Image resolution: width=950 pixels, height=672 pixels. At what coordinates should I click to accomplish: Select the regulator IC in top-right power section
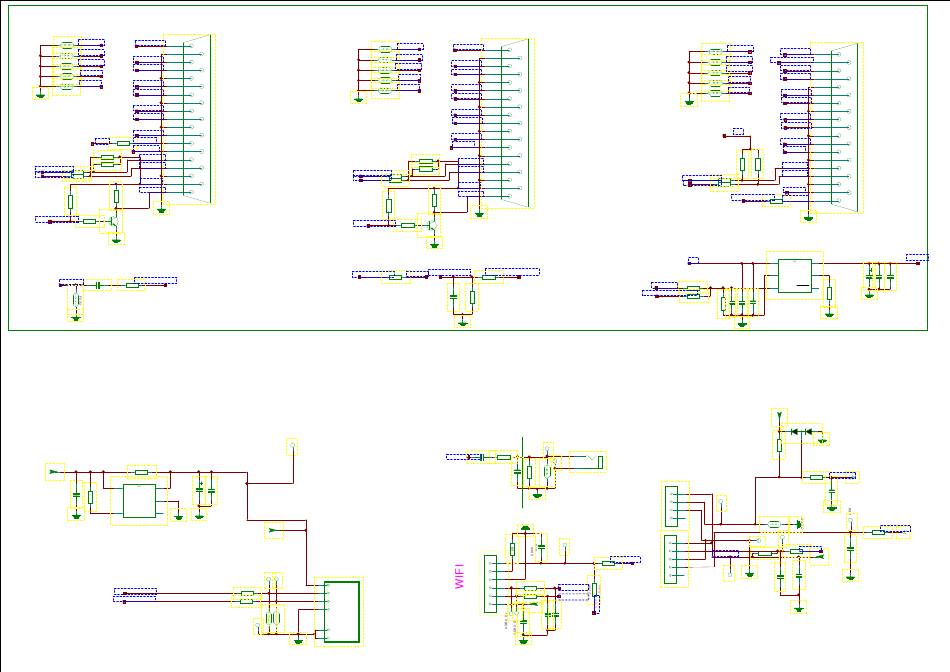pos(795,276)
